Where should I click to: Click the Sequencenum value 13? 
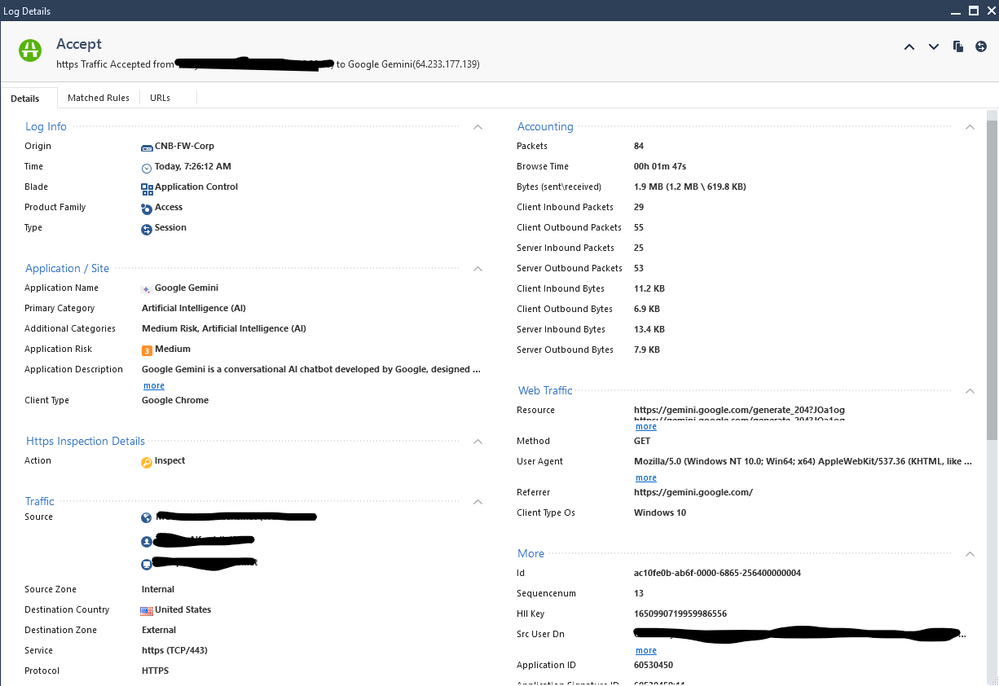(638, 593)
